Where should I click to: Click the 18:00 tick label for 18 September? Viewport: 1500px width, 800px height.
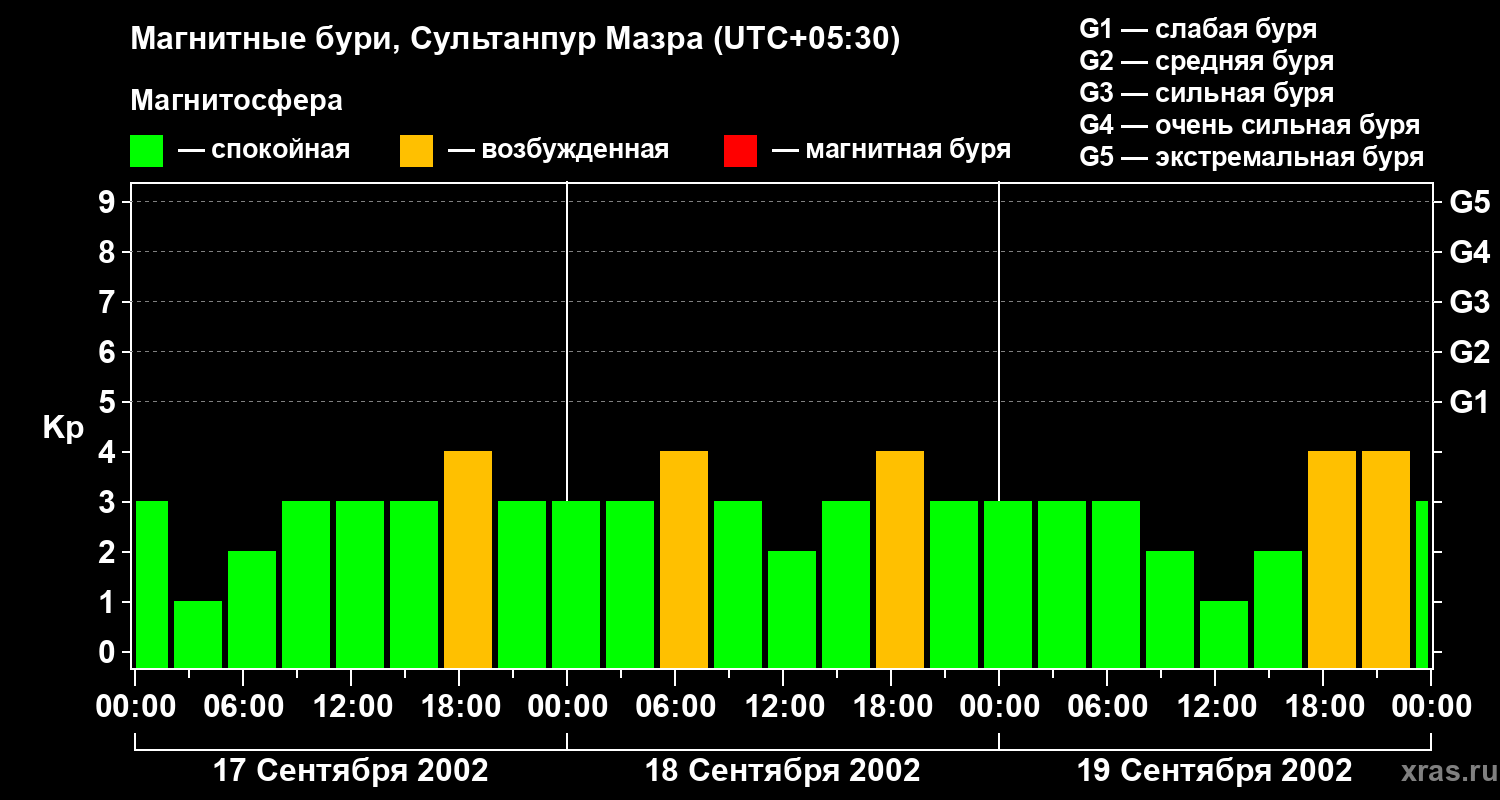[x=891, y=707]
